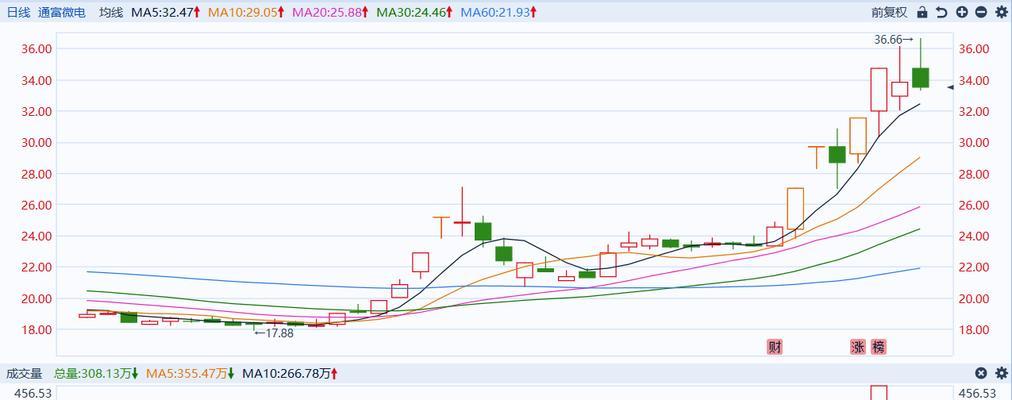Screen dimensions: 1012x400
Task: Click the MA30:24.46 indicator value
Action: coord(415,12)
